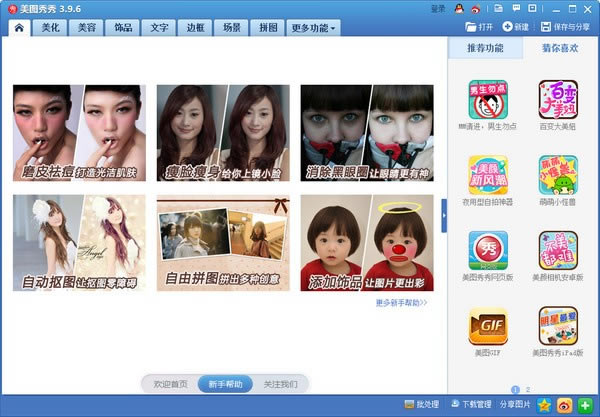Open the 美图秀秀网页版 app icon
Image resolution: width=600 pixels, height=417 pixels.
click(x=488, y=251)
